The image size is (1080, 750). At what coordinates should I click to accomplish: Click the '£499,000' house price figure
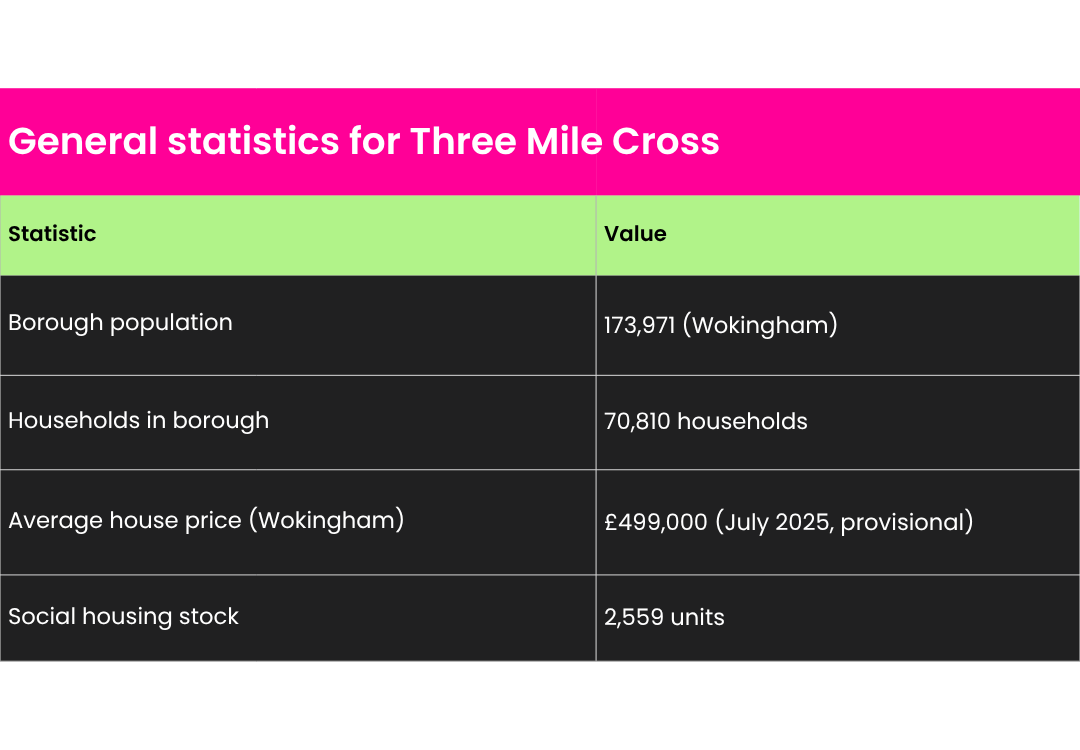(656, 522)
